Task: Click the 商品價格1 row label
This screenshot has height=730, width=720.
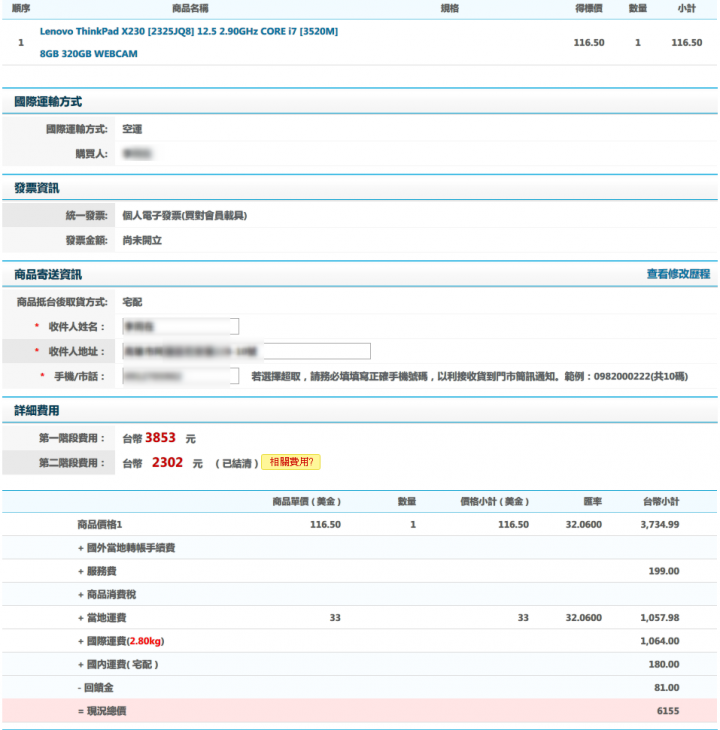Action: click(x=100, y=525)
